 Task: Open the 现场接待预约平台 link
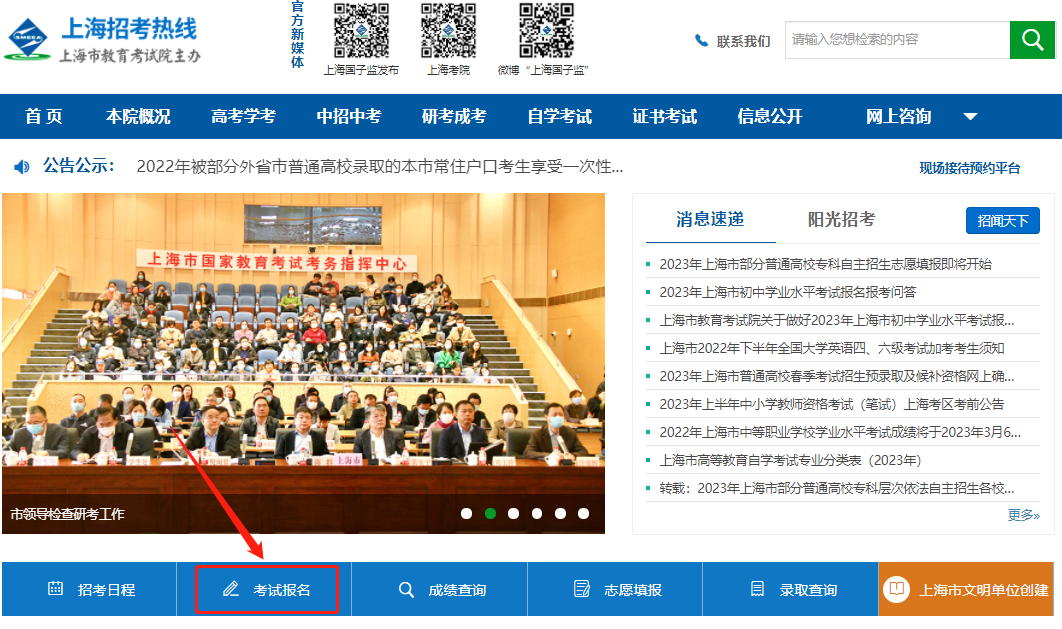969,168
